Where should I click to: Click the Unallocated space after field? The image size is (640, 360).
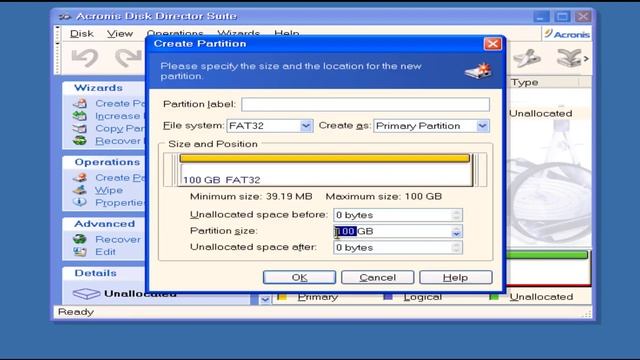point(398,247)
